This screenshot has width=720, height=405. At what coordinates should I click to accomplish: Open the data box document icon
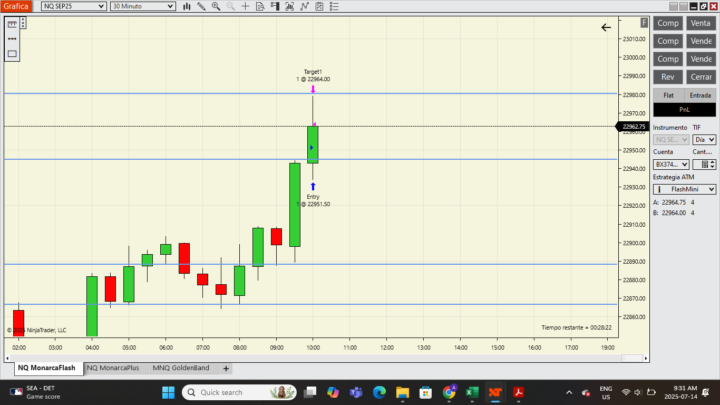pyautogui.click(x=260, y=6)
